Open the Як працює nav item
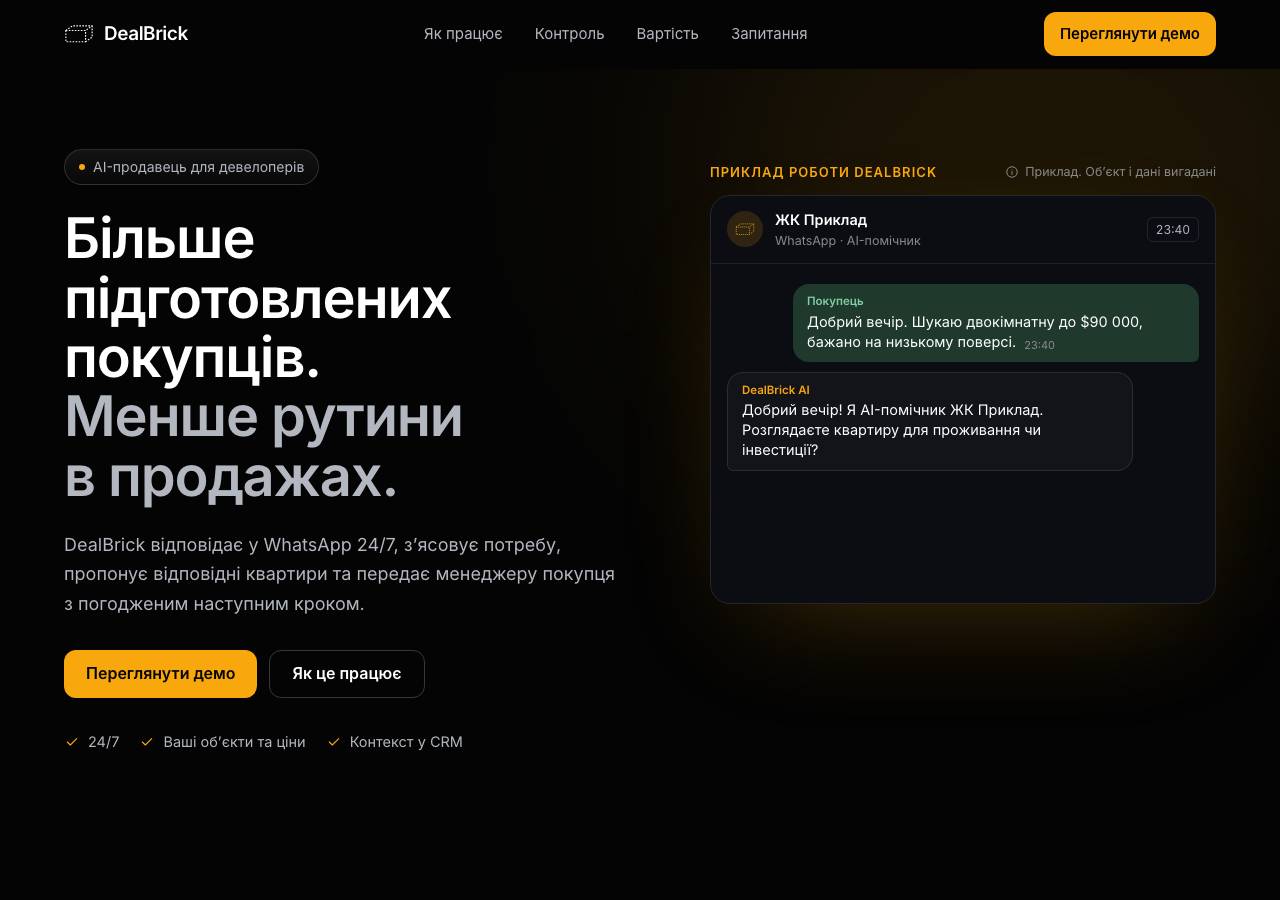Viewport: 1280px width, 900px height. coord(463,34)
